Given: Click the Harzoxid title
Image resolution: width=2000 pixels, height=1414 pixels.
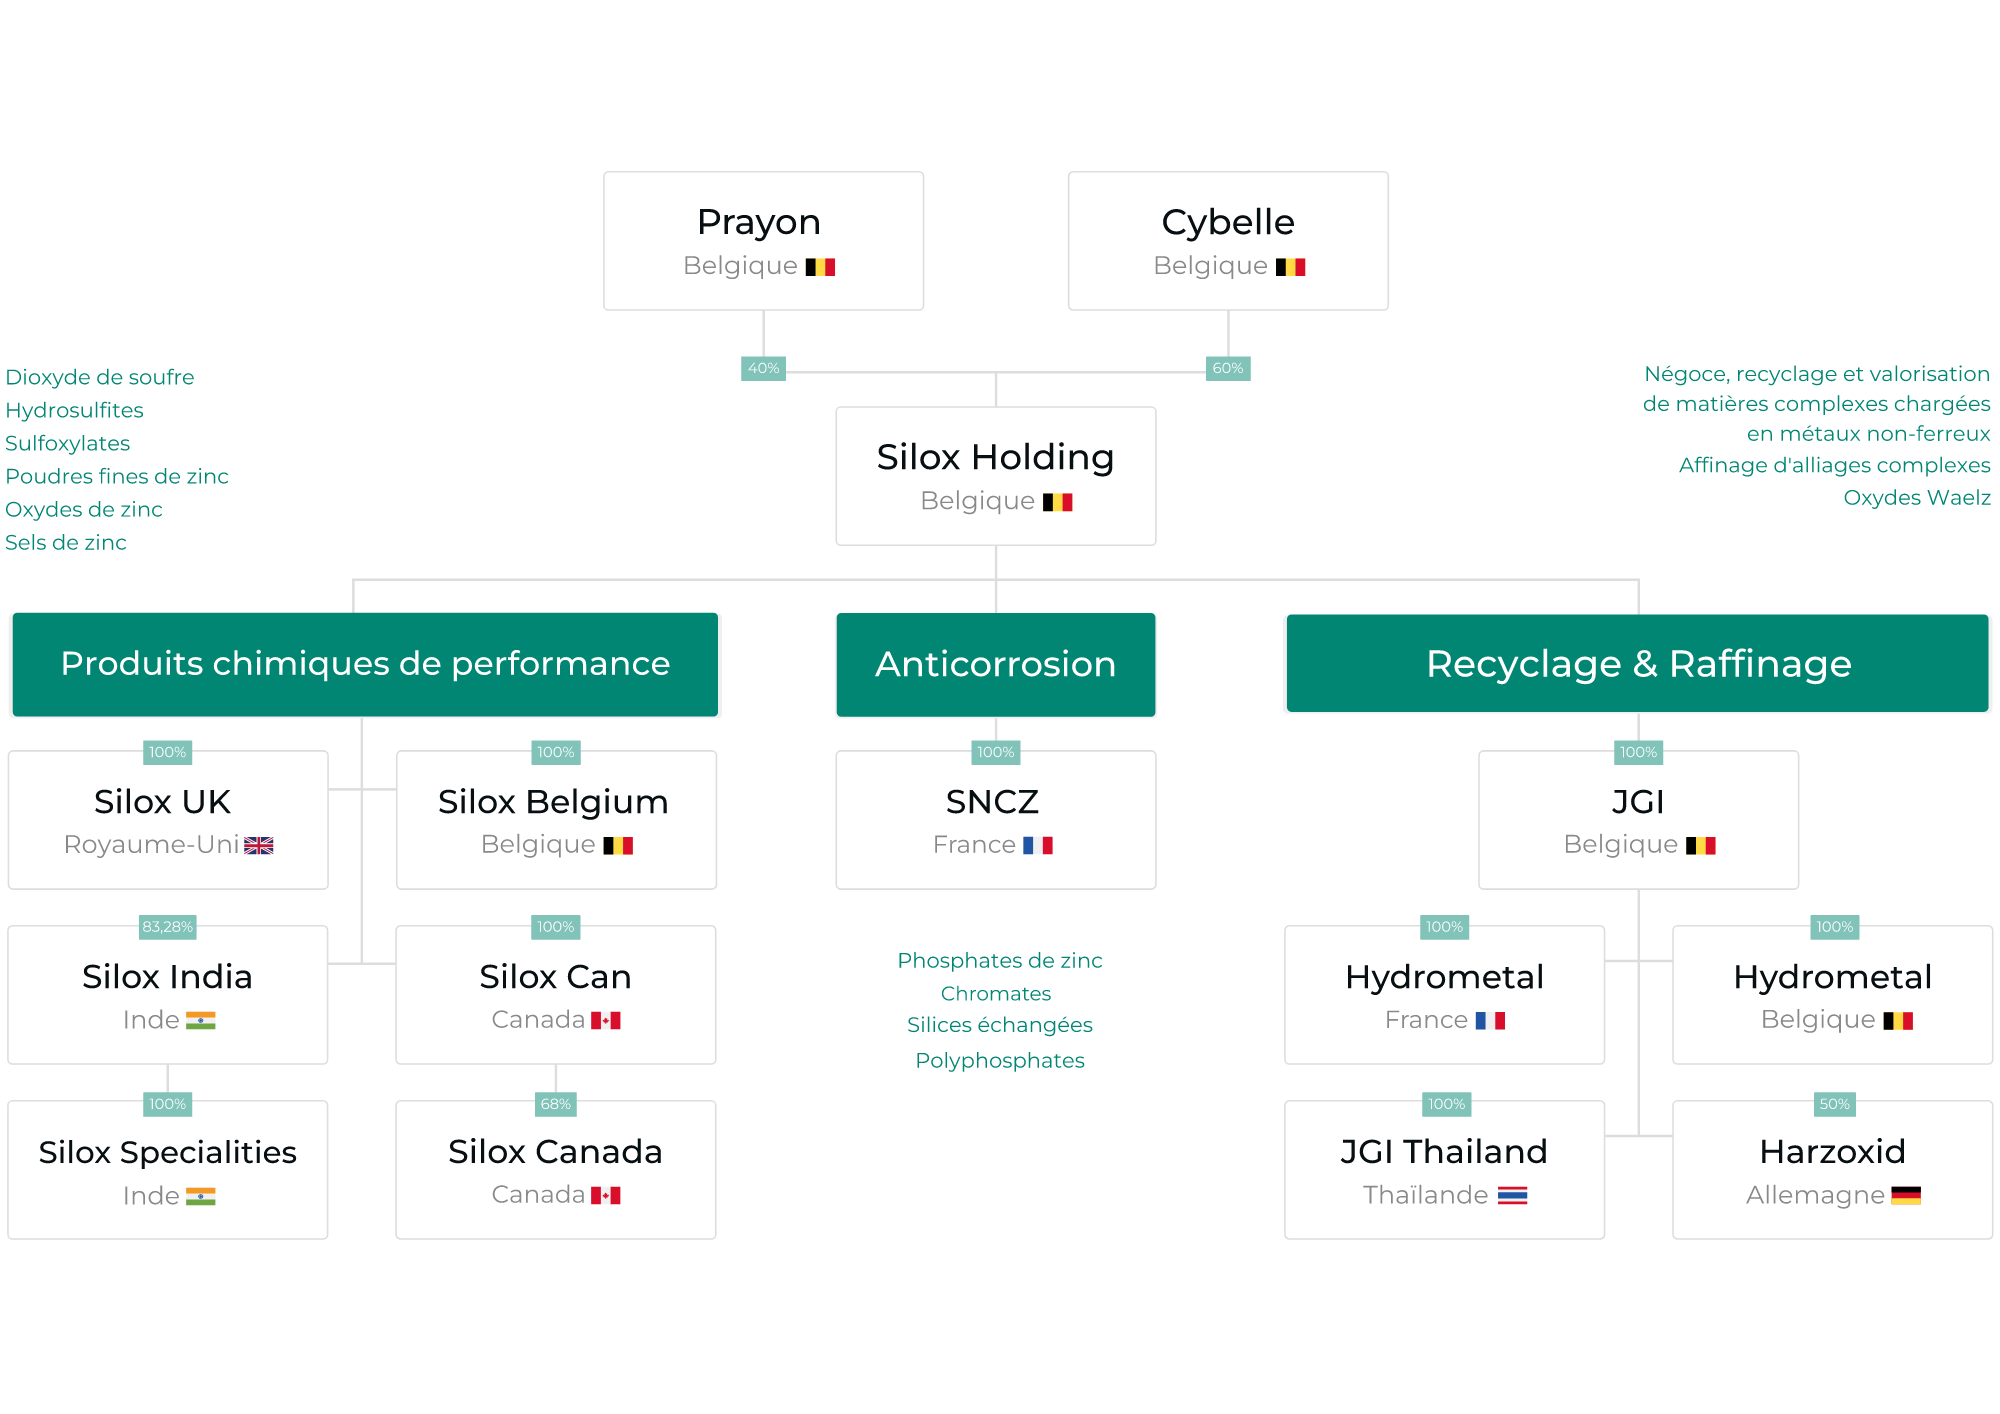Looking at the screenshot, I should pyautogui.click(x=1832, y=1152).
